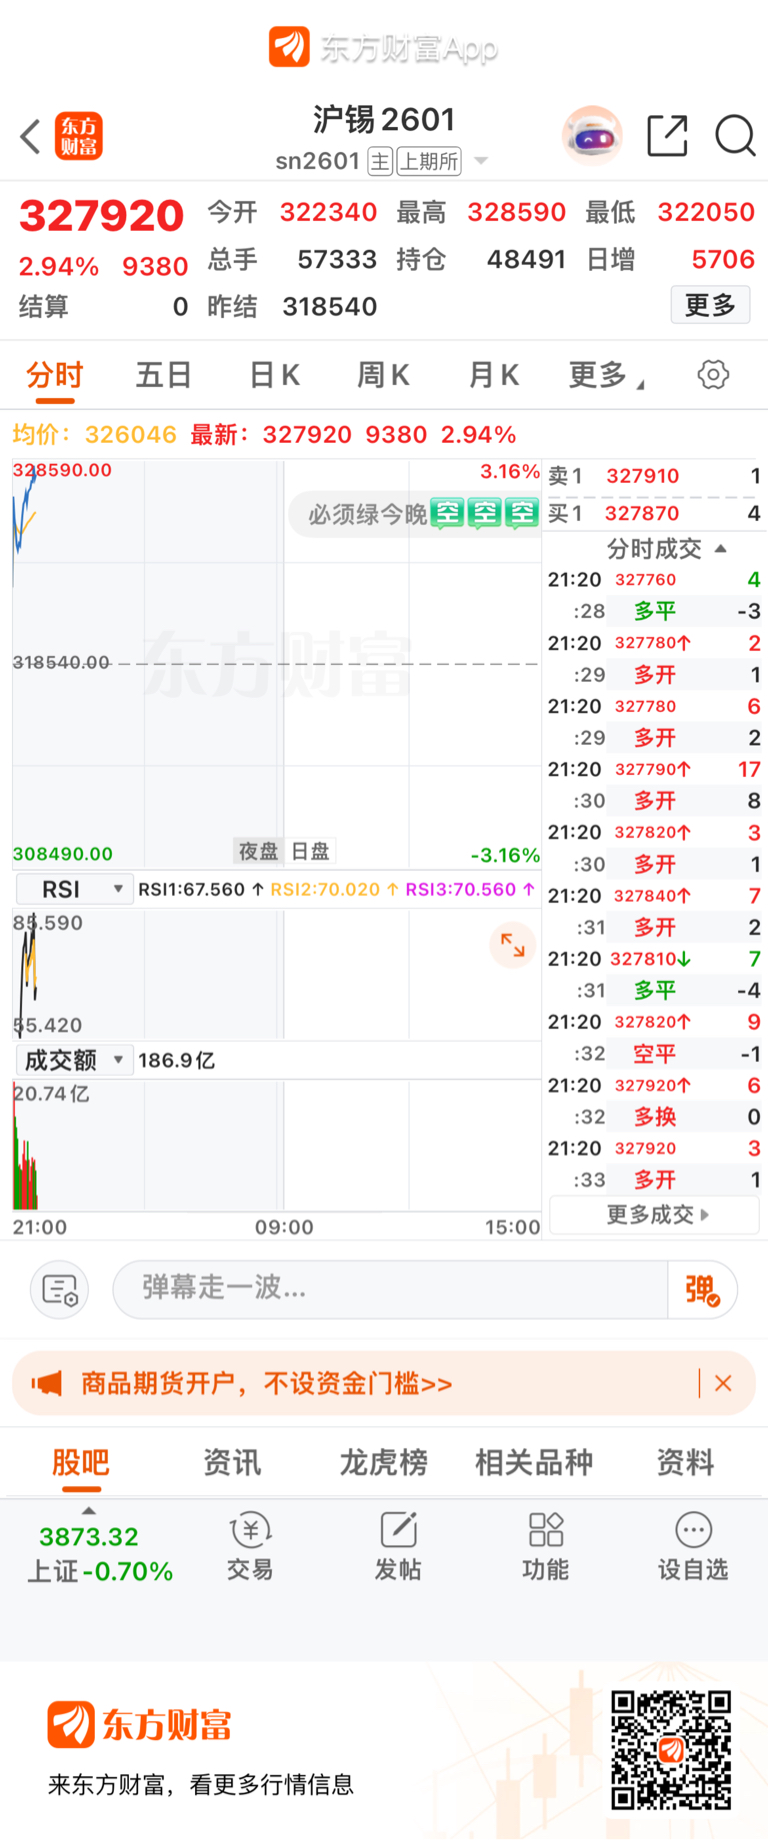
Task: Open the 龙虎榜 tab
Action: (383, 1462)
